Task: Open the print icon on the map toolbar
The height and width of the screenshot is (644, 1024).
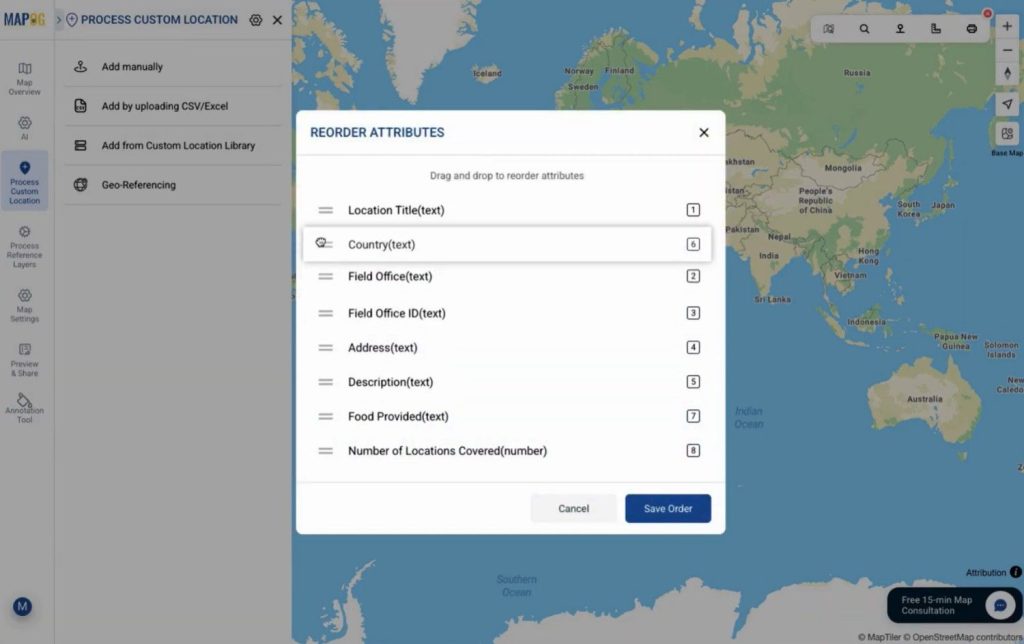Action: tap(972, 28)
